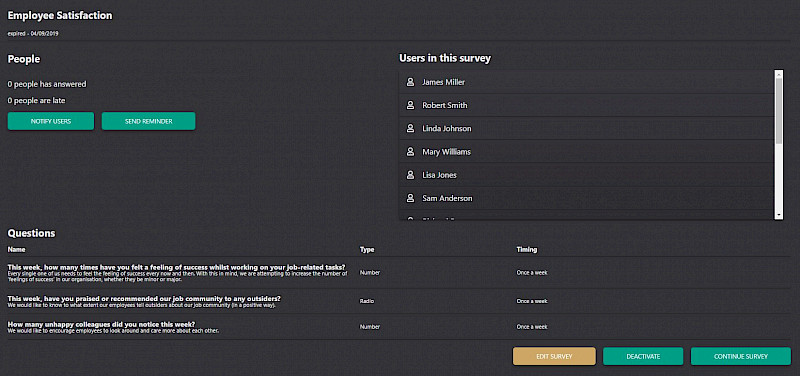Viewport: 800px width, 376px height.
Task: Click 'Once a week' for radio question
Action: coord(532,301)
